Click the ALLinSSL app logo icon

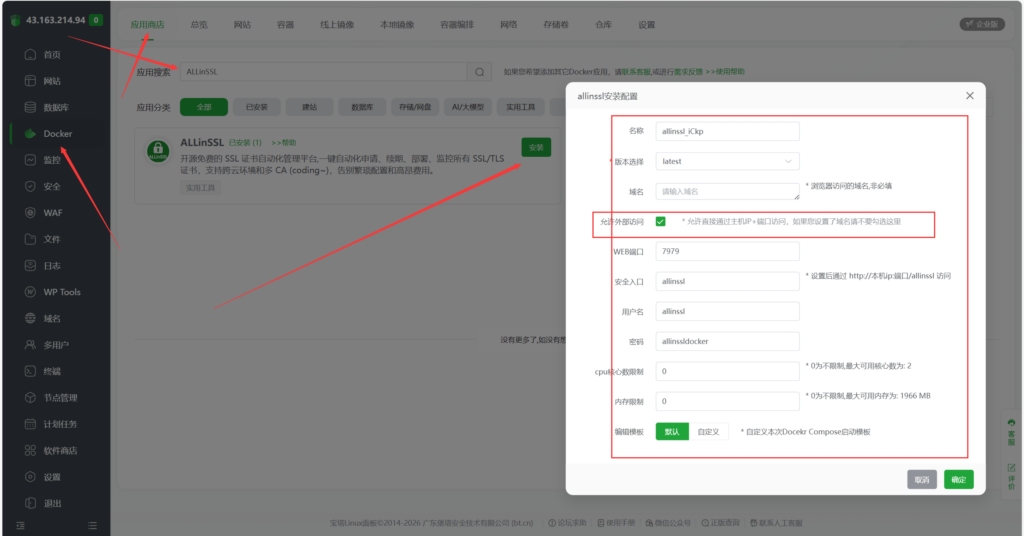coord(157,151)
